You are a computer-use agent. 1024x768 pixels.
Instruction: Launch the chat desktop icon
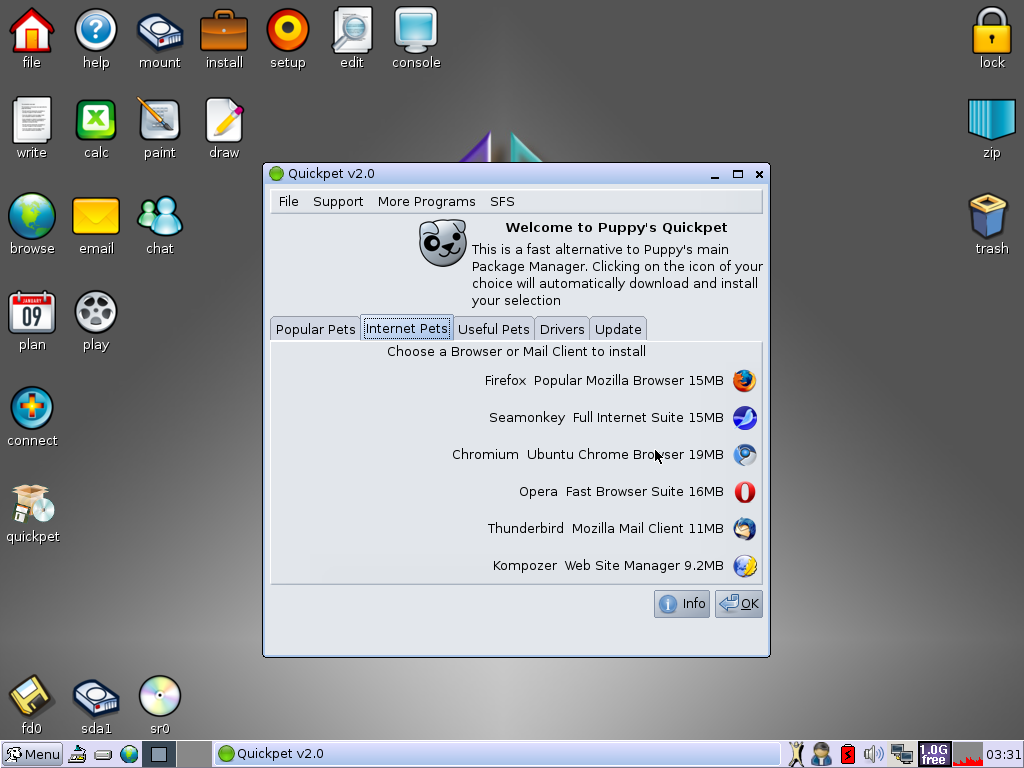click(x=159, y=224)
